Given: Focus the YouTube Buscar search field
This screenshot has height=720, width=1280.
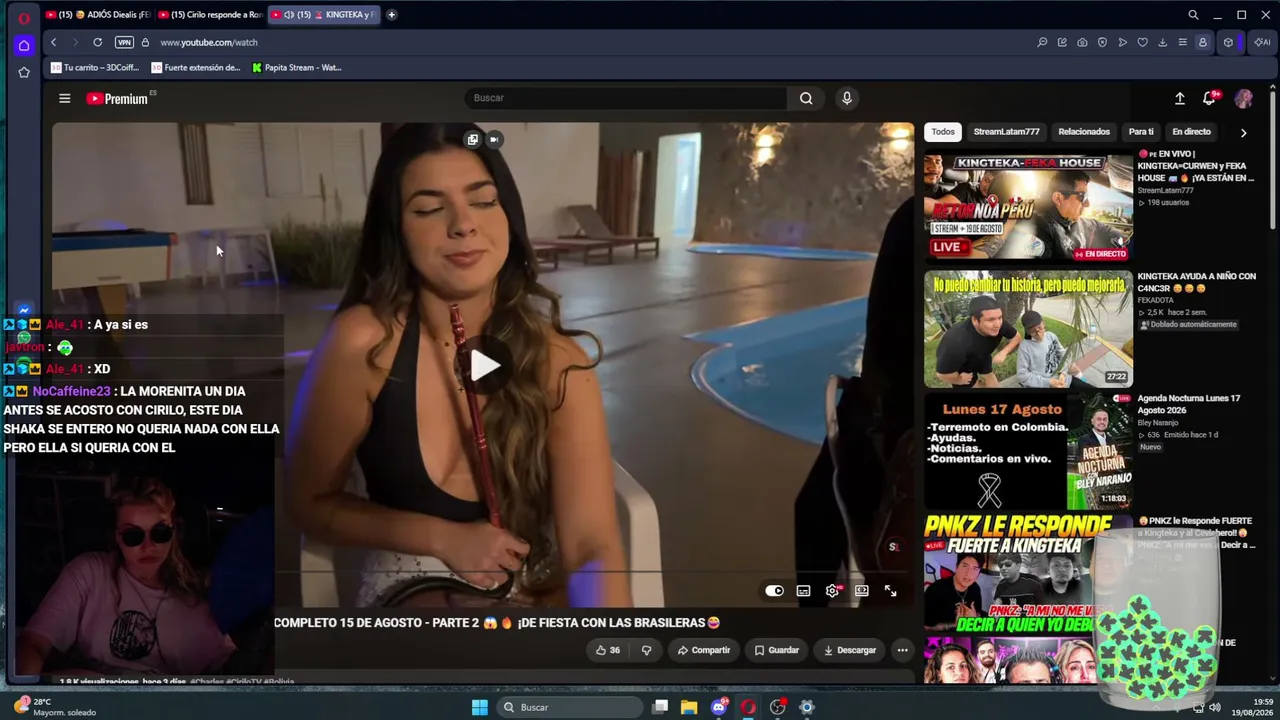Looking at the screenshot, I should [x=626, y=98].
